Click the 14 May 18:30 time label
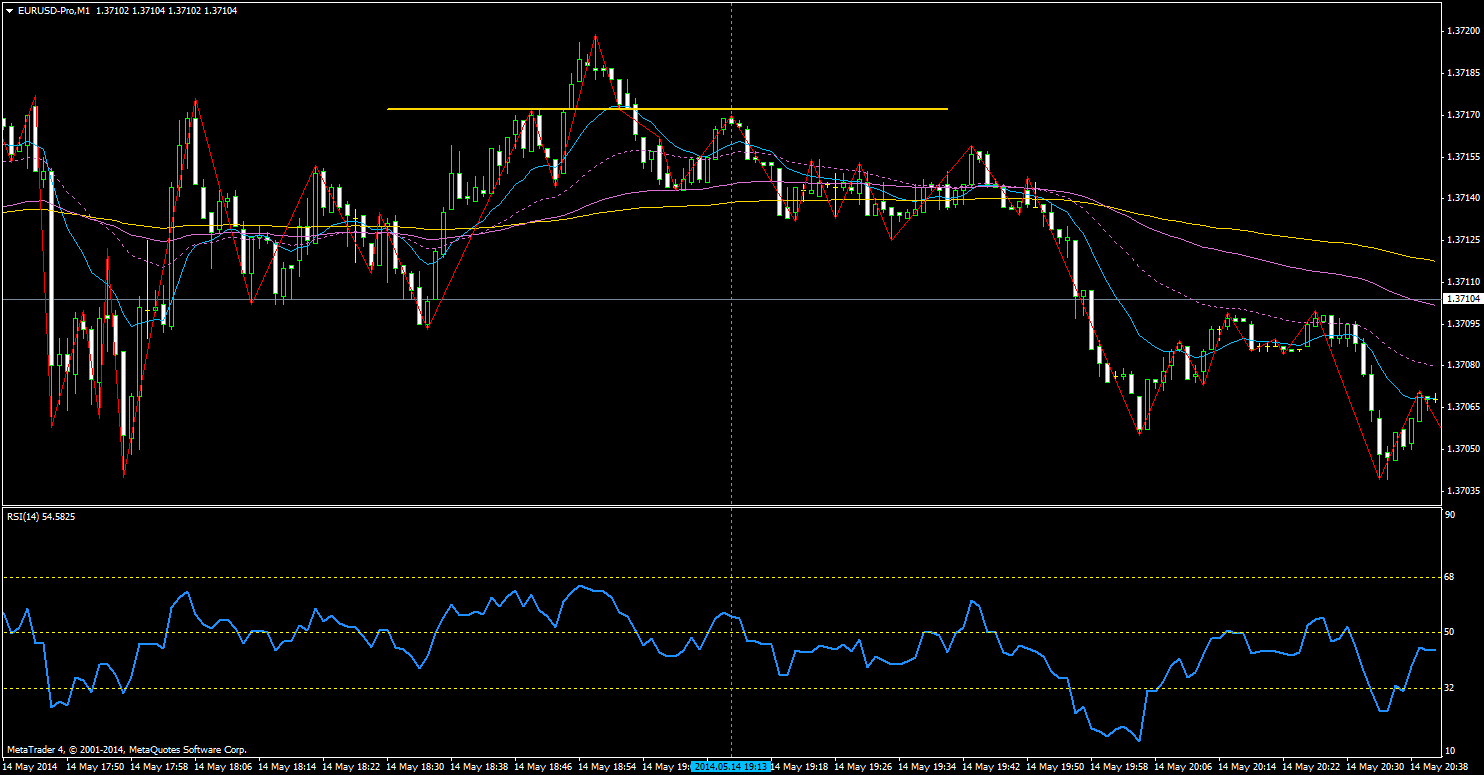The height and width of the screenshot is (775, 1484). 415,767
